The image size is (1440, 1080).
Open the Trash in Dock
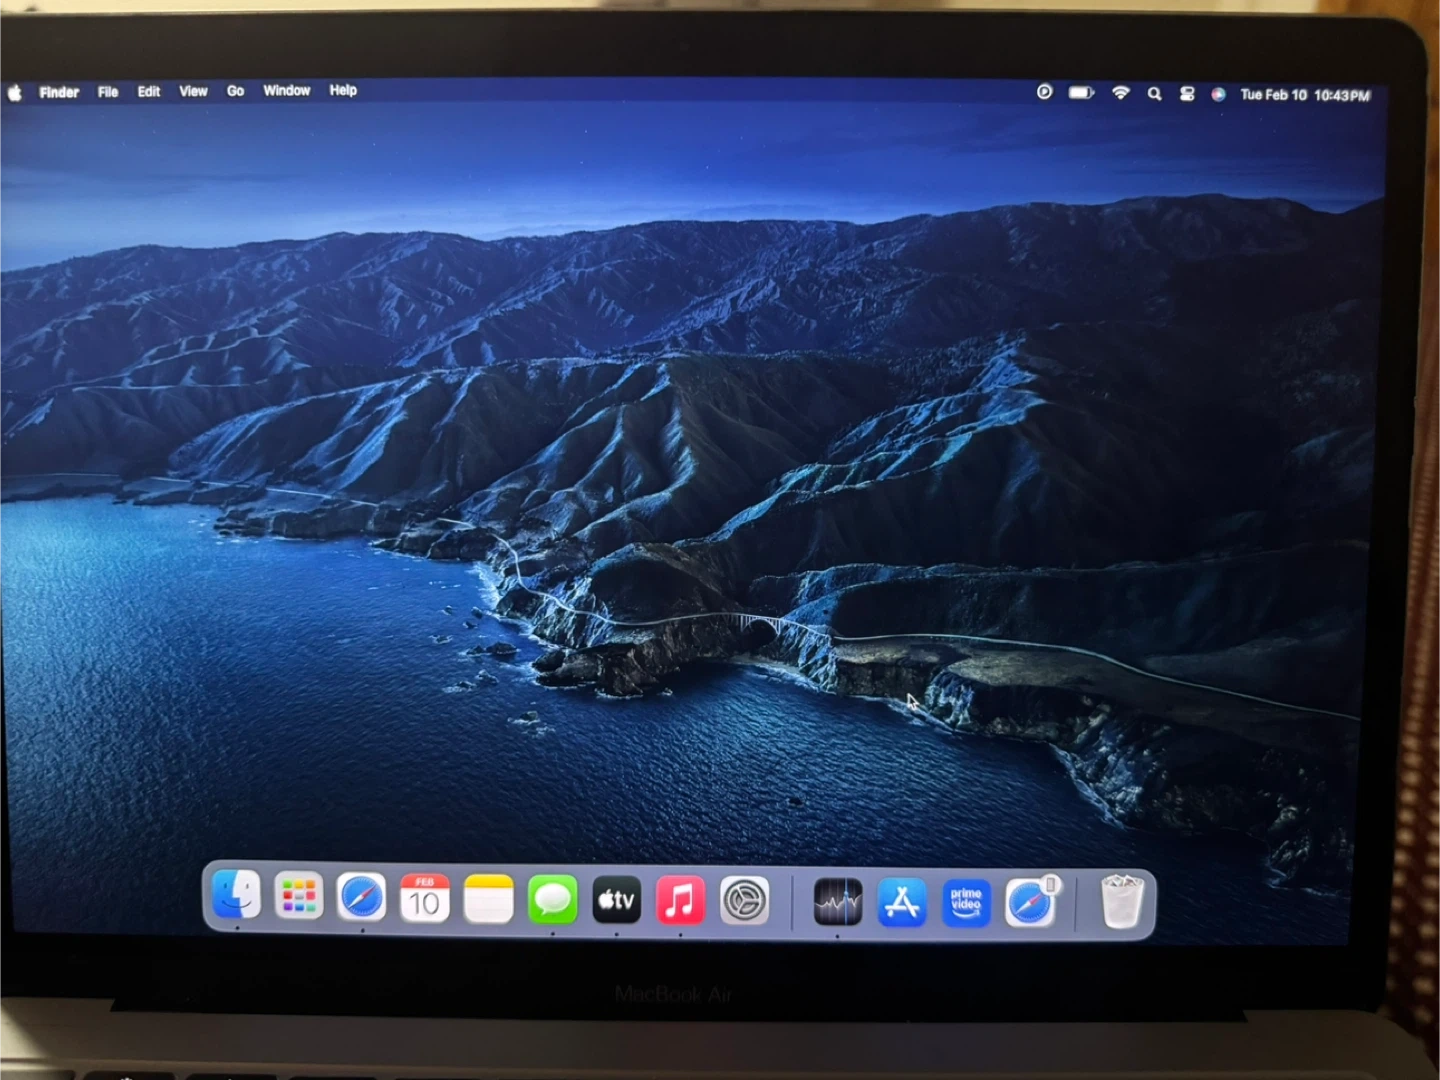click(x=1122, y=903)
